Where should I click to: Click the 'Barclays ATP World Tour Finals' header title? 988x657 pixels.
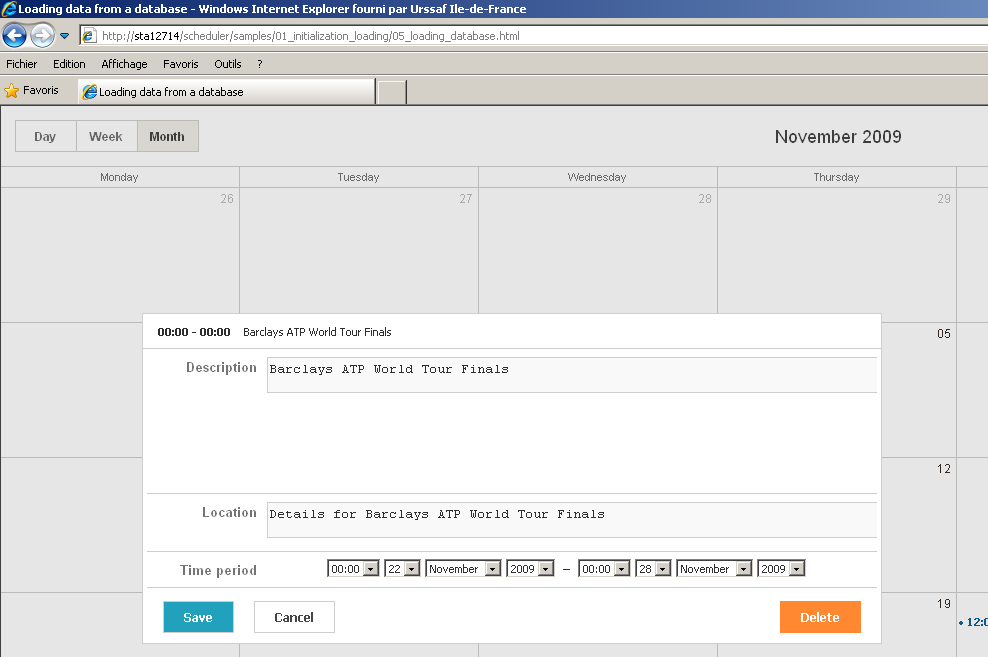[317, 332]
